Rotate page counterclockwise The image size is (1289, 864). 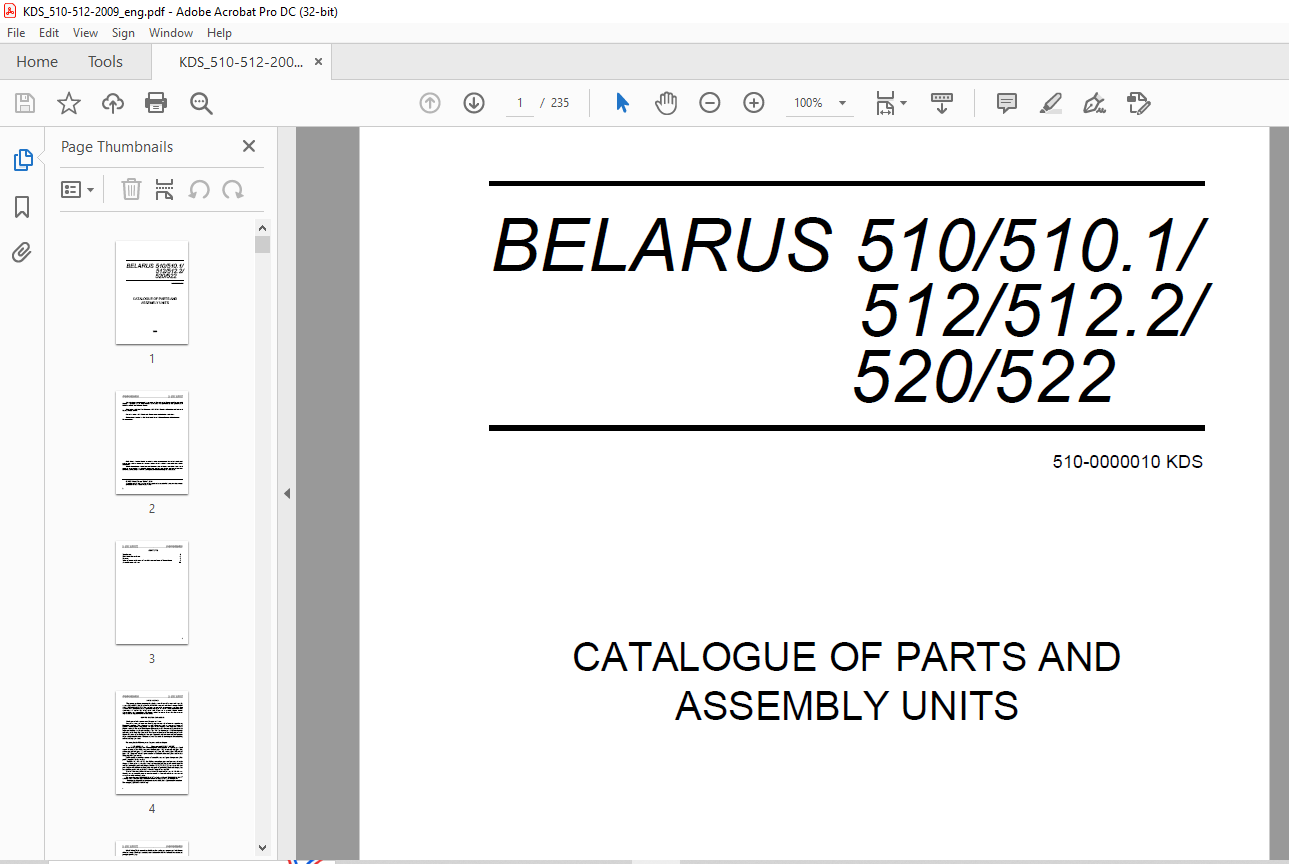coord(199,189)
